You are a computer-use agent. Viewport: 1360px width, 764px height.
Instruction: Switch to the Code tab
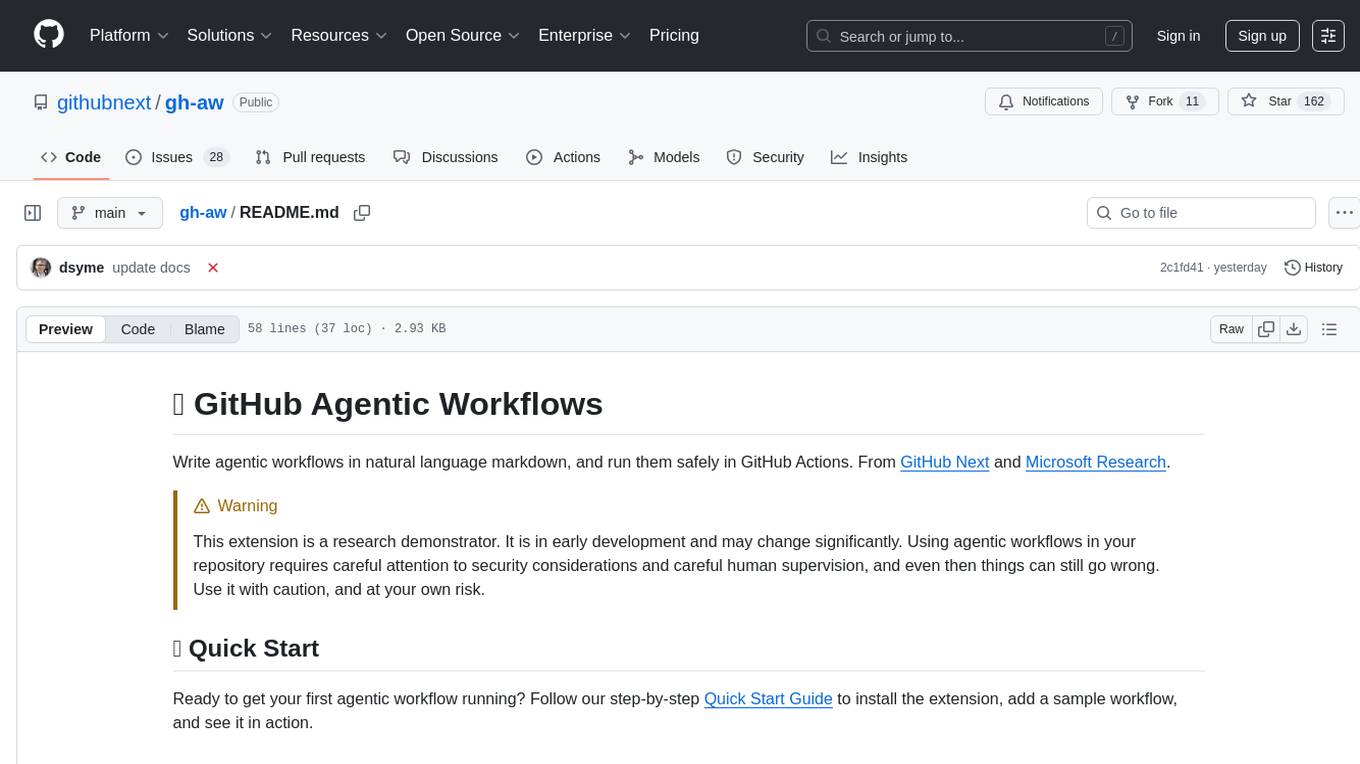pyautogui.click(x=71, y=157)
